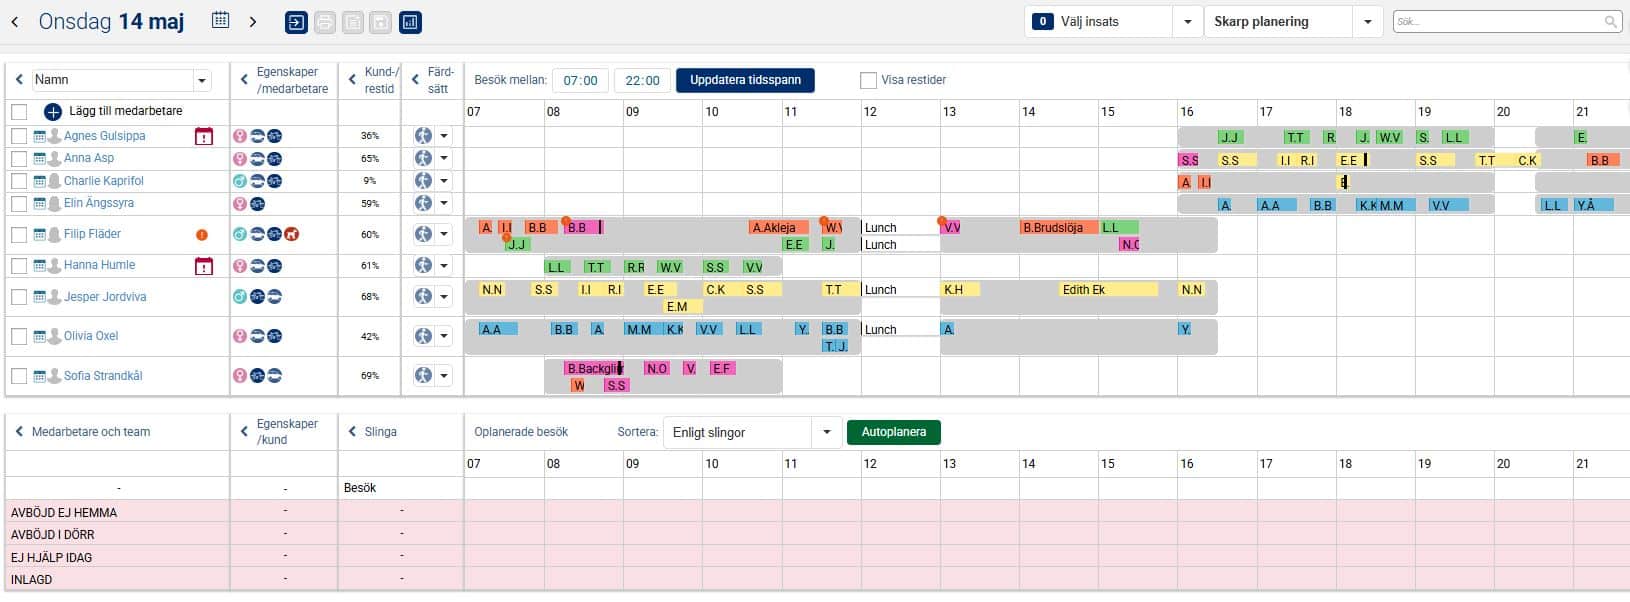Open travel mode dropdown for Jesper Jordviva
1630x602 pixels.
pyautogui.click(x=444, y=297)
